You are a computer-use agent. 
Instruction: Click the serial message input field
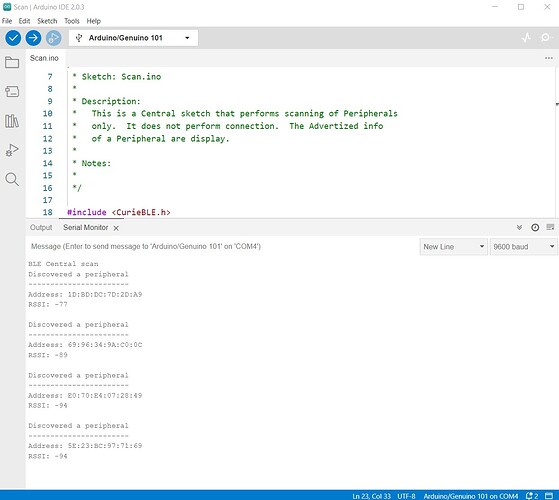[x=223, y=246]
